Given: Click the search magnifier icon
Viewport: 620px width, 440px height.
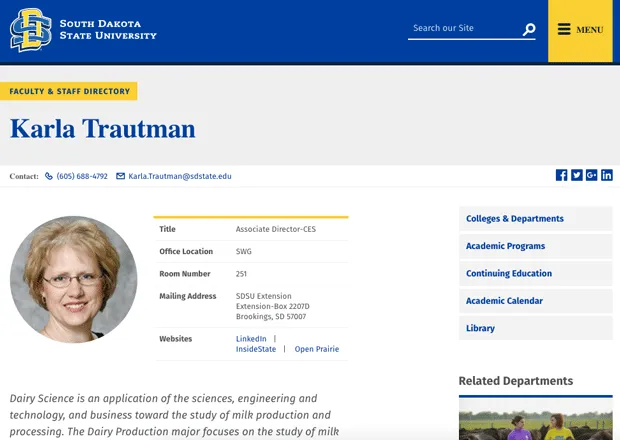Looking at the screenshot, I should point(529,29).
